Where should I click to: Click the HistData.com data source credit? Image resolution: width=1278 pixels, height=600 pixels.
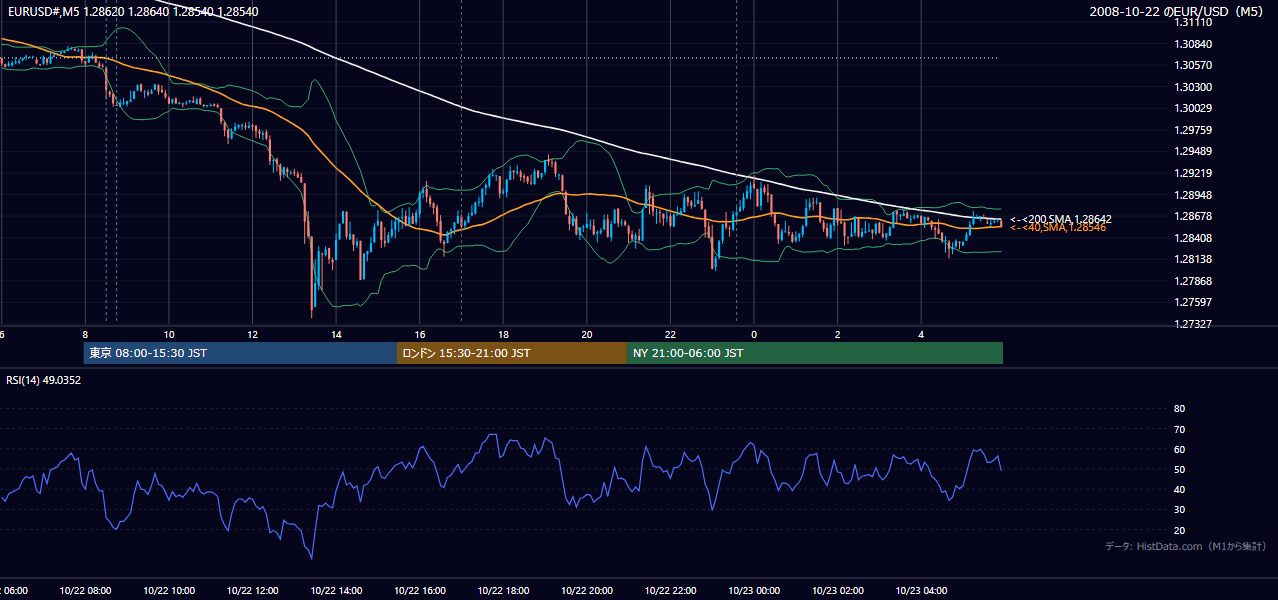point(1185,546)
